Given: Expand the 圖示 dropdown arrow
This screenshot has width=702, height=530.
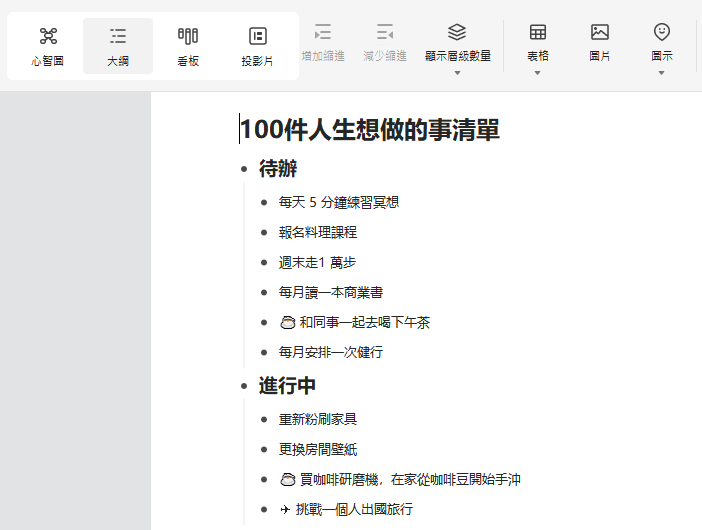Looking at the screenshot, I should (662, 73).
